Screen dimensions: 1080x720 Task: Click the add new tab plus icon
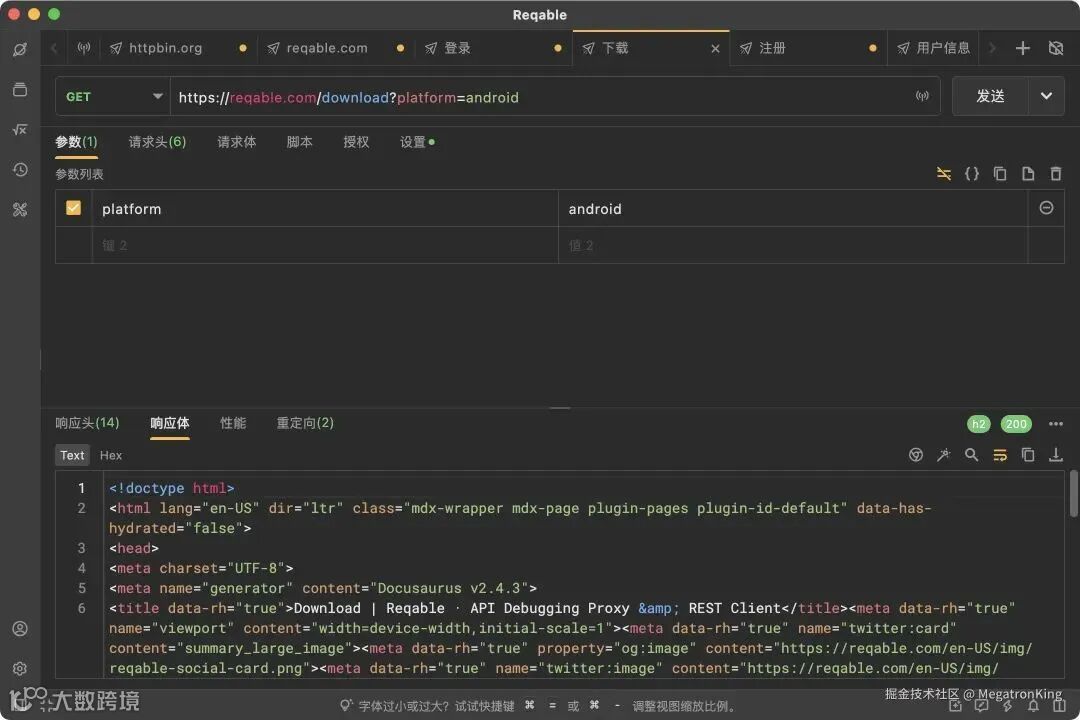(1023, 48)
